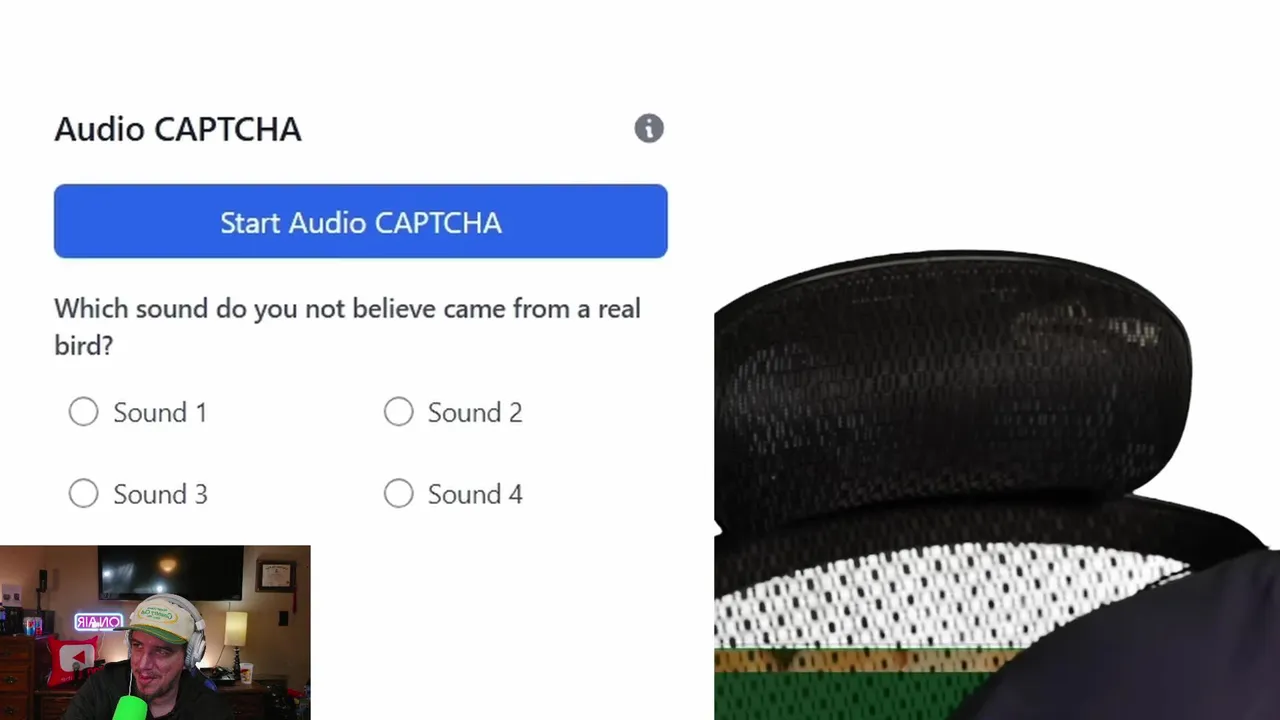The image size is (1280, 720).
Task: Click the red YouTube play button pillow
Action: click(x=74, y=661)
